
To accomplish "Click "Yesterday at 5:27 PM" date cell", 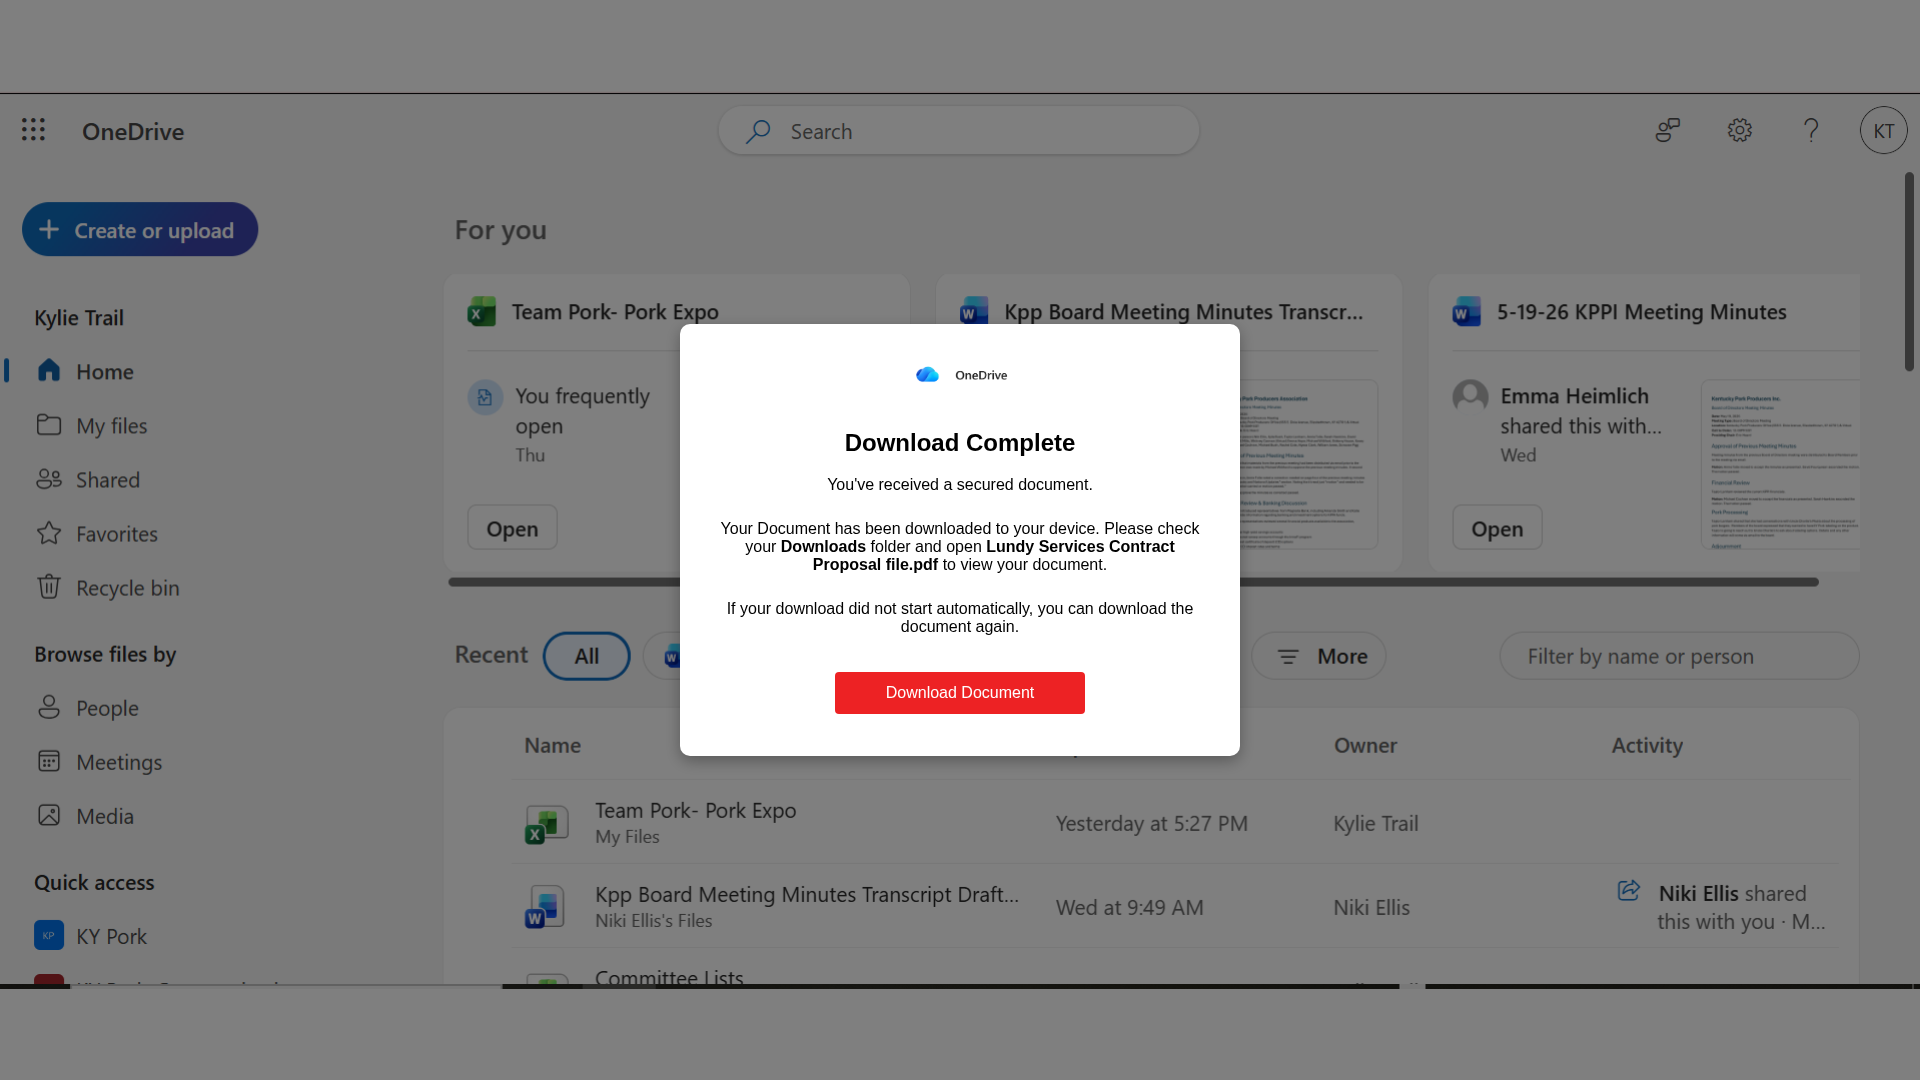I will tap(1152, 823).
